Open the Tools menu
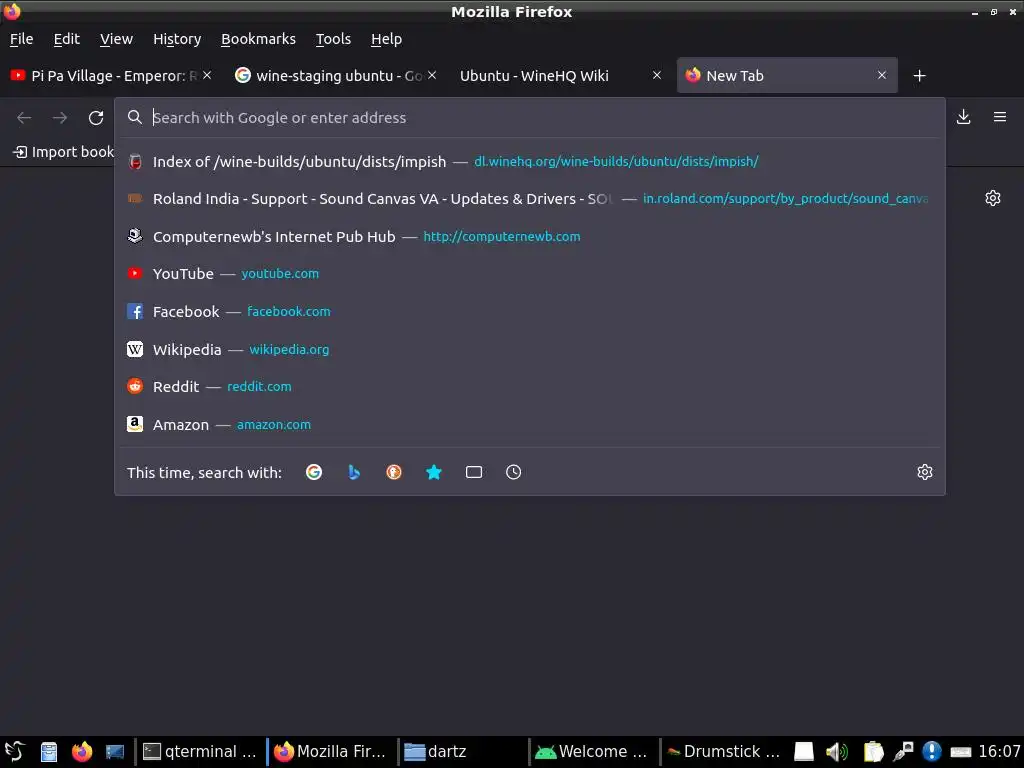The image size is (1024, 768). pos(333,39)
